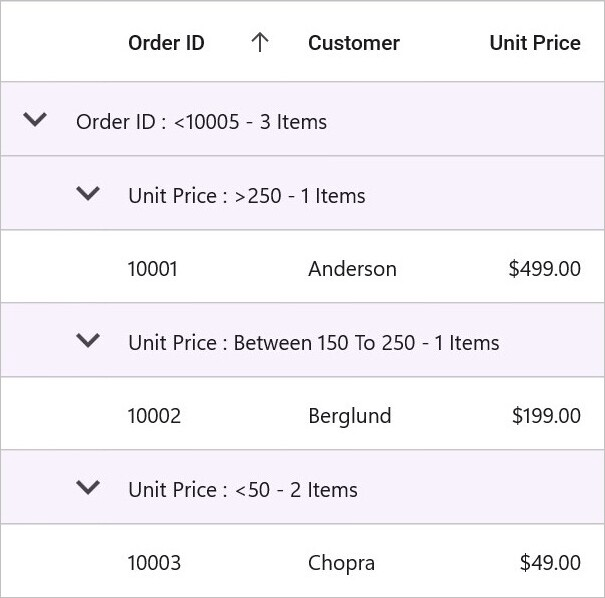The image size is (605, 598).
Task: Select the Chopra customer cell
Action: tap(341, 563)
